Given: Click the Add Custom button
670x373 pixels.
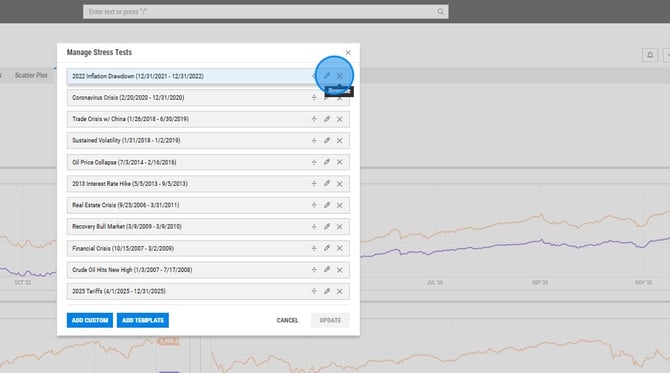Looking at the screenshot, I should point(90,320).
